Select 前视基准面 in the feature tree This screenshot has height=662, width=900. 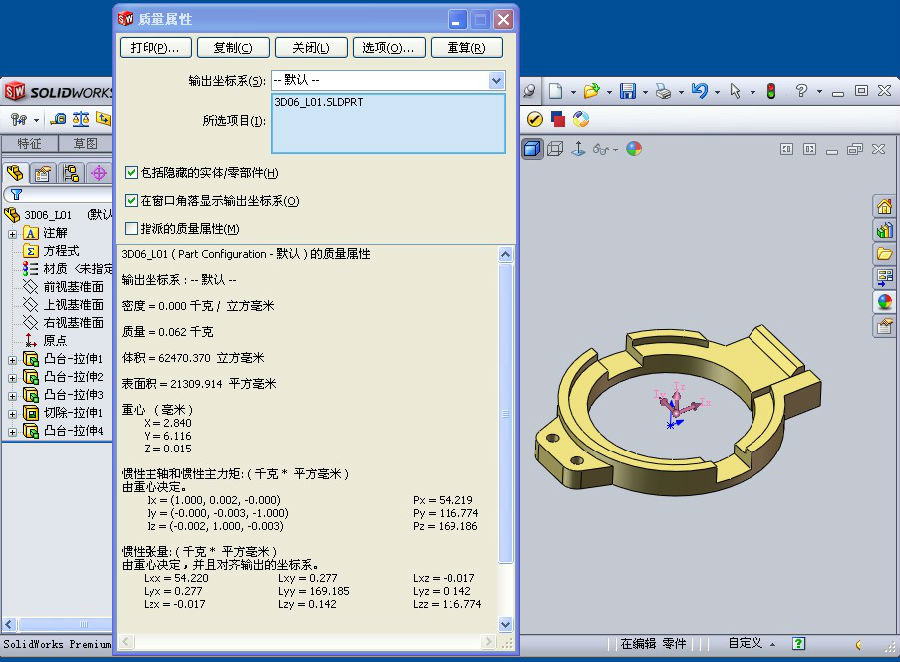click(x=73, y=287)
